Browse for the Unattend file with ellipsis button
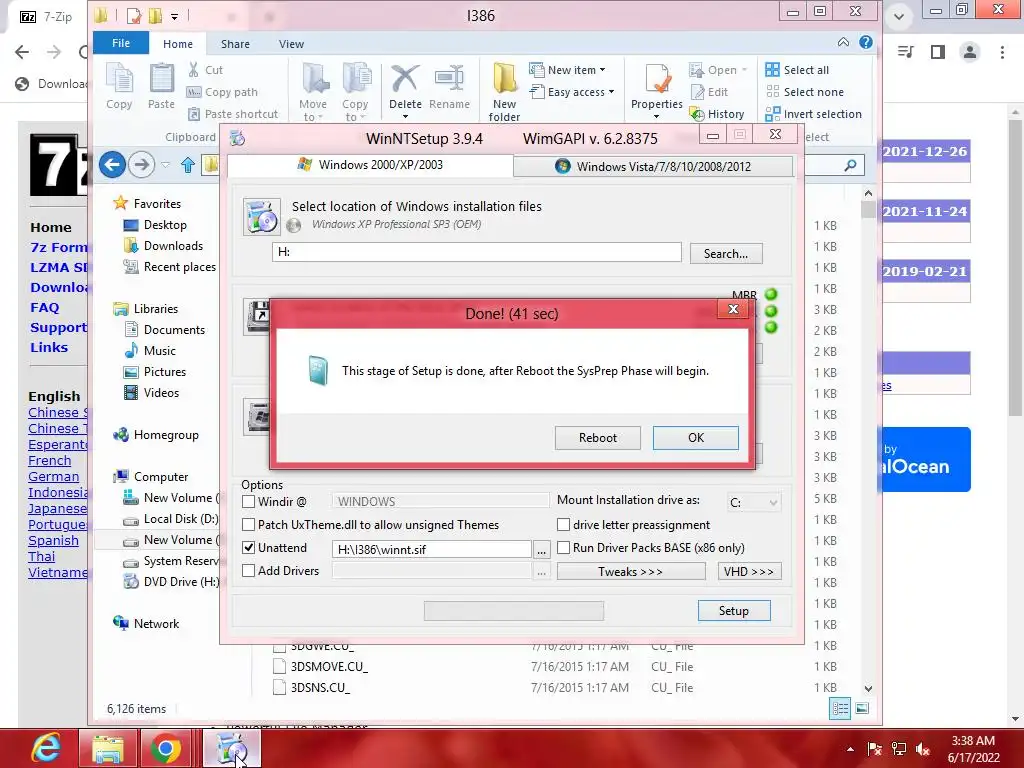The image size is (1024, 768). click(x=541, y=550)
